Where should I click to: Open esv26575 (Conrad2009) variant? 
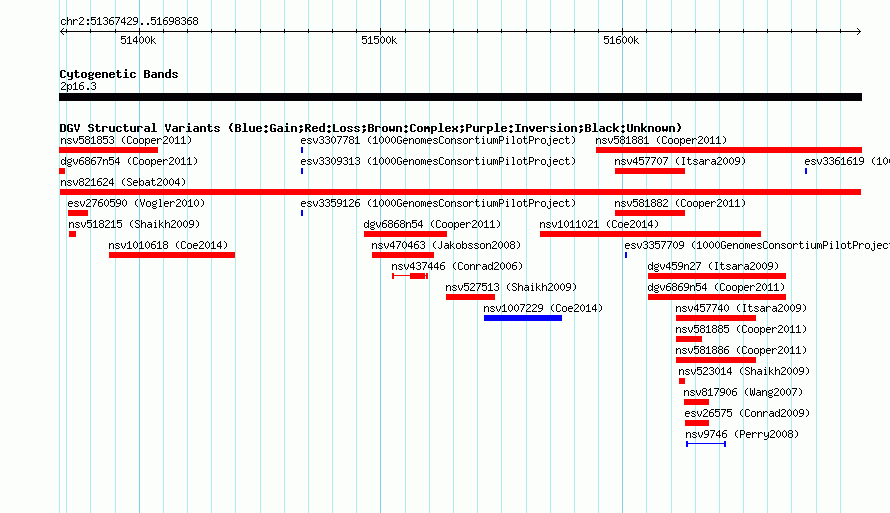click(x=747, y=413)
